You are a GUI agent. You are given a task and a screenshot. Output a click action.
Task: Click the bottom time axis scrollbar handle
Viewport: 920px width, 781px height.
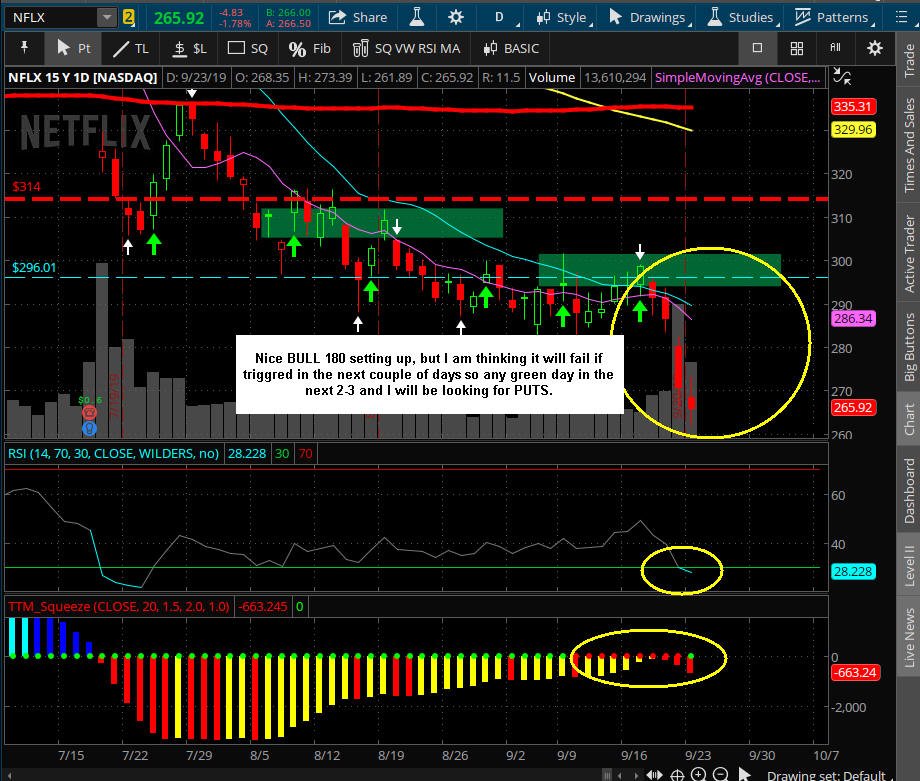607,775
